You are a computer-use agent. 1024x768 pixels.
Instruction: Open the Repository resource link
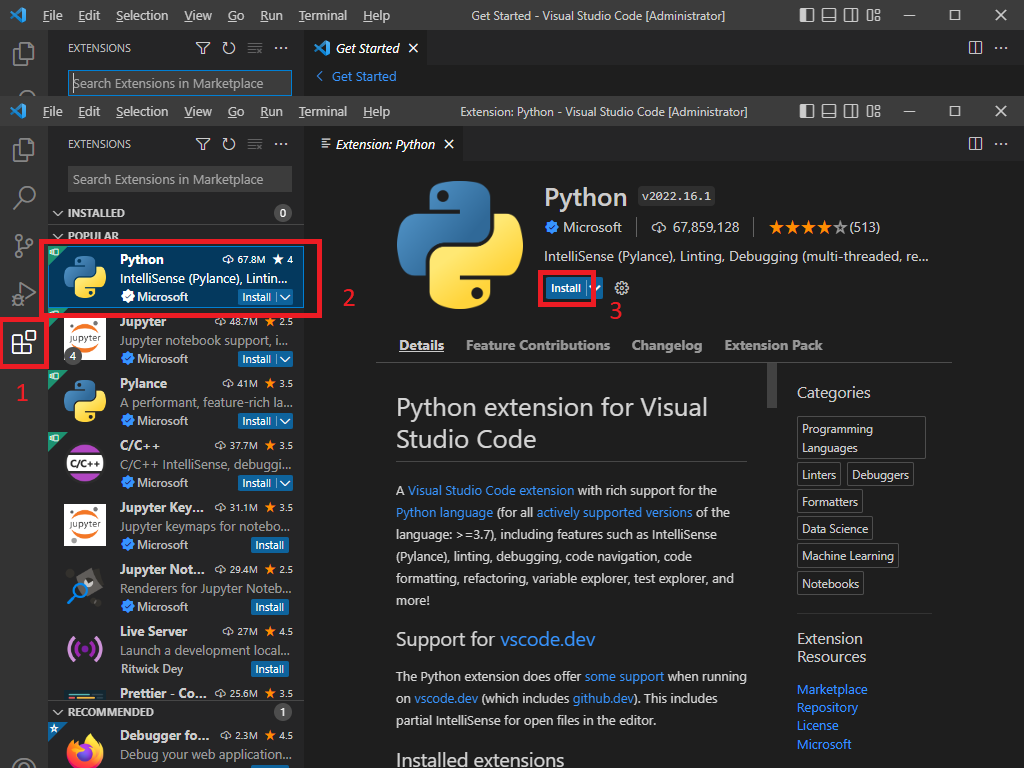point(827,708)
